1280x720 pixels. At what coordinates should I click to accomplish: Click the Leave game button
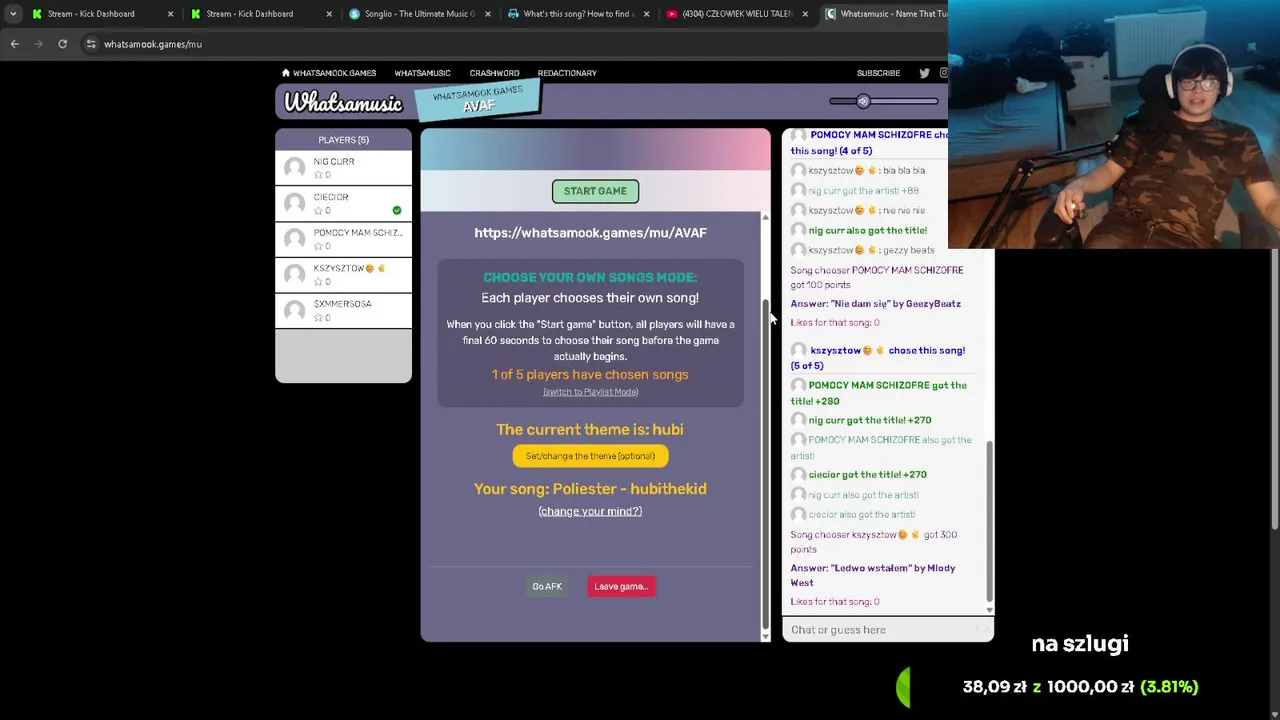coord(621,587)
